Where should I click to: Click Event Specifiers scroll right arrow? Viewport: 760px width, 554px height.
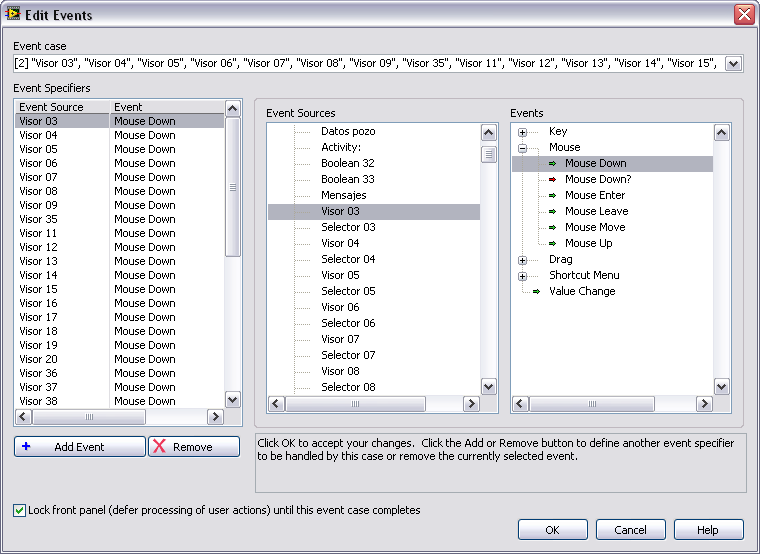coord(215,417)
